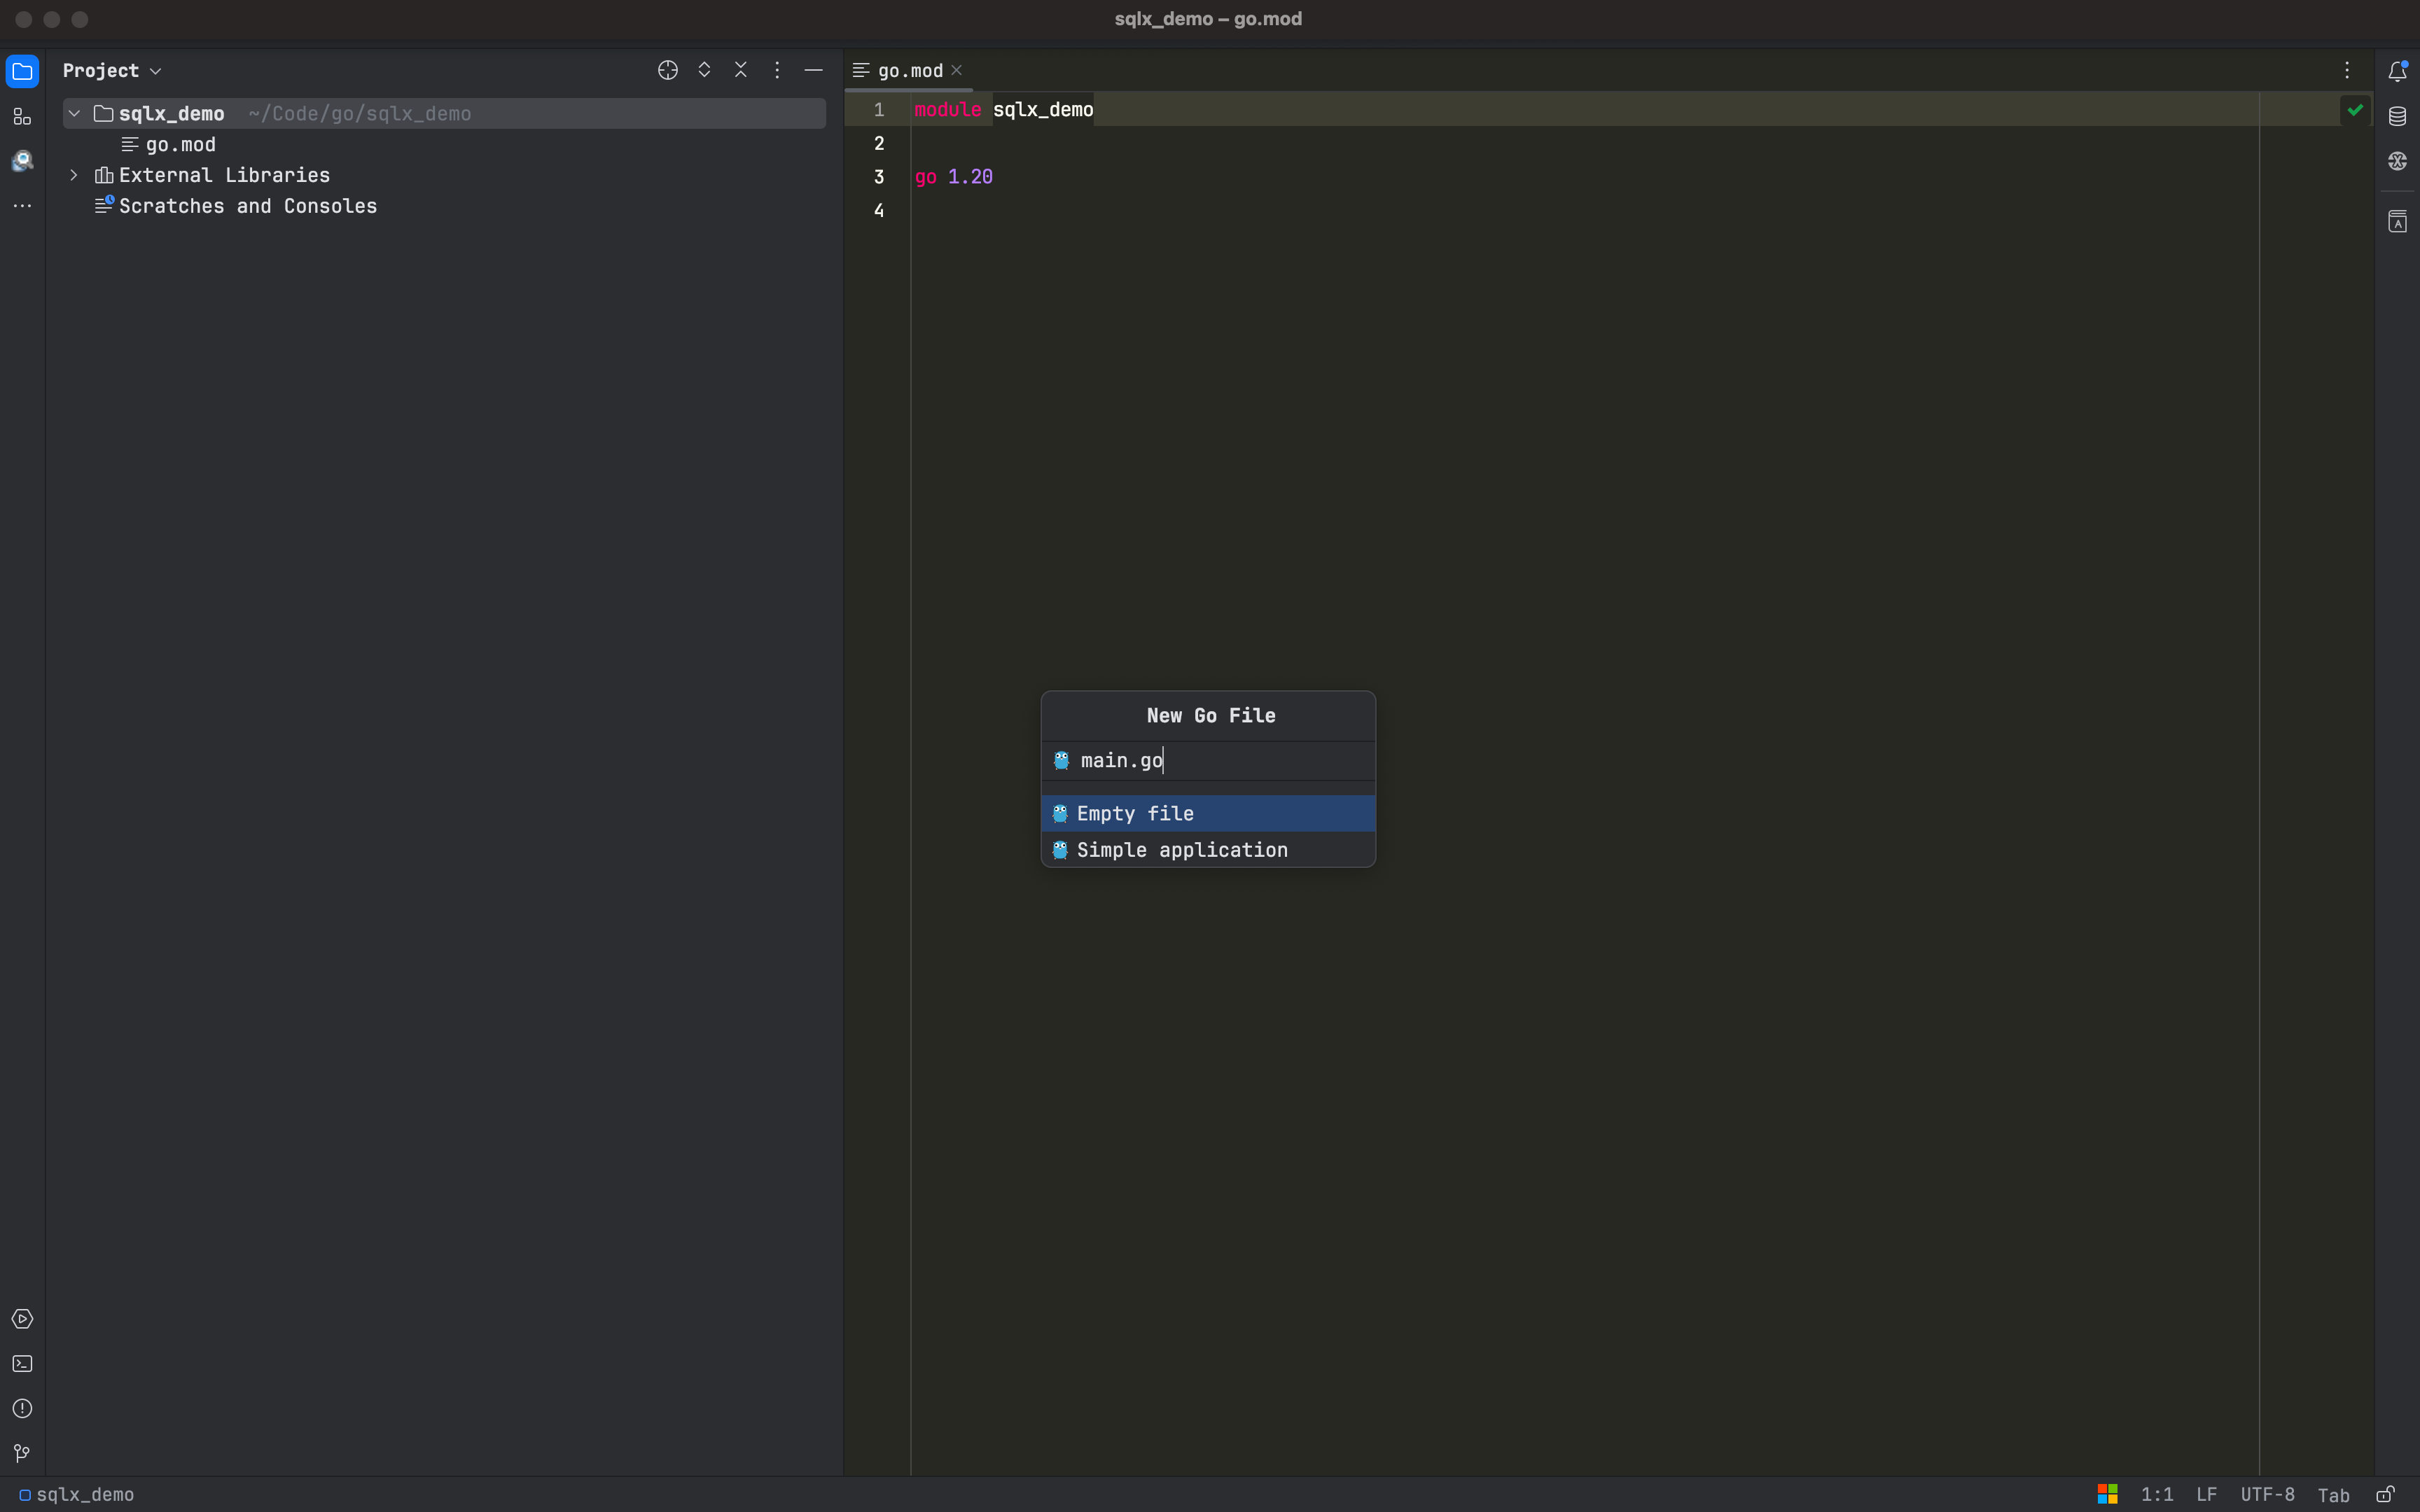Image resolution: width=2420 pixels, height=1512 pixels.
Task: Close the go.mod editor tab
Action: point(957,70)
